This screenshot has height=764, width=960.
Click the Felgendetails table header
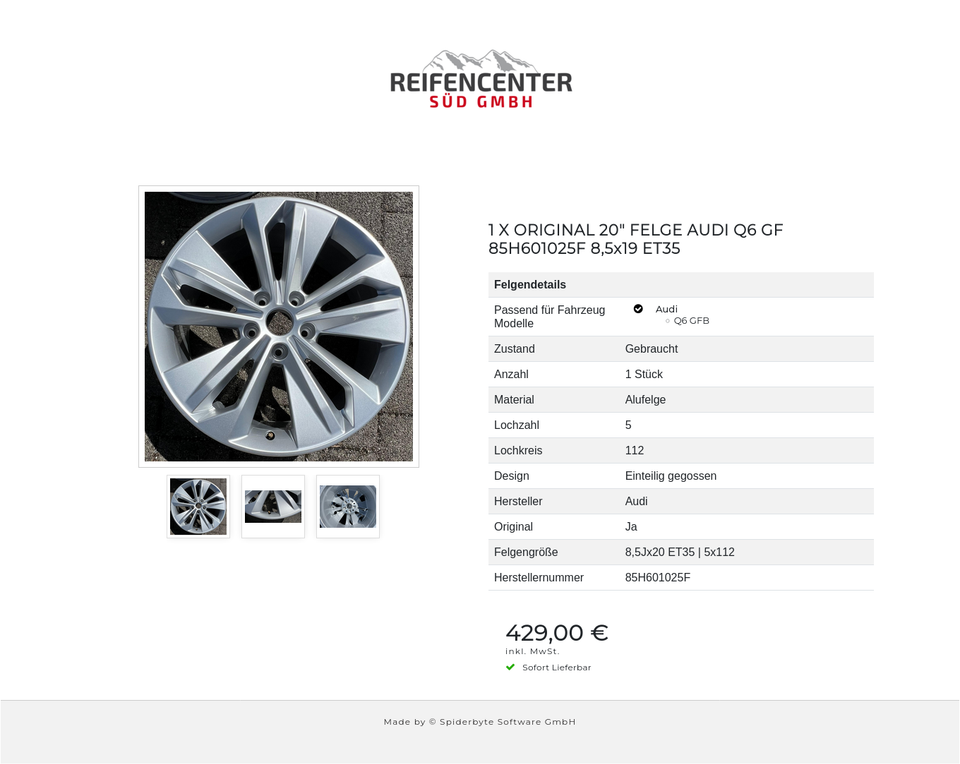681,285
